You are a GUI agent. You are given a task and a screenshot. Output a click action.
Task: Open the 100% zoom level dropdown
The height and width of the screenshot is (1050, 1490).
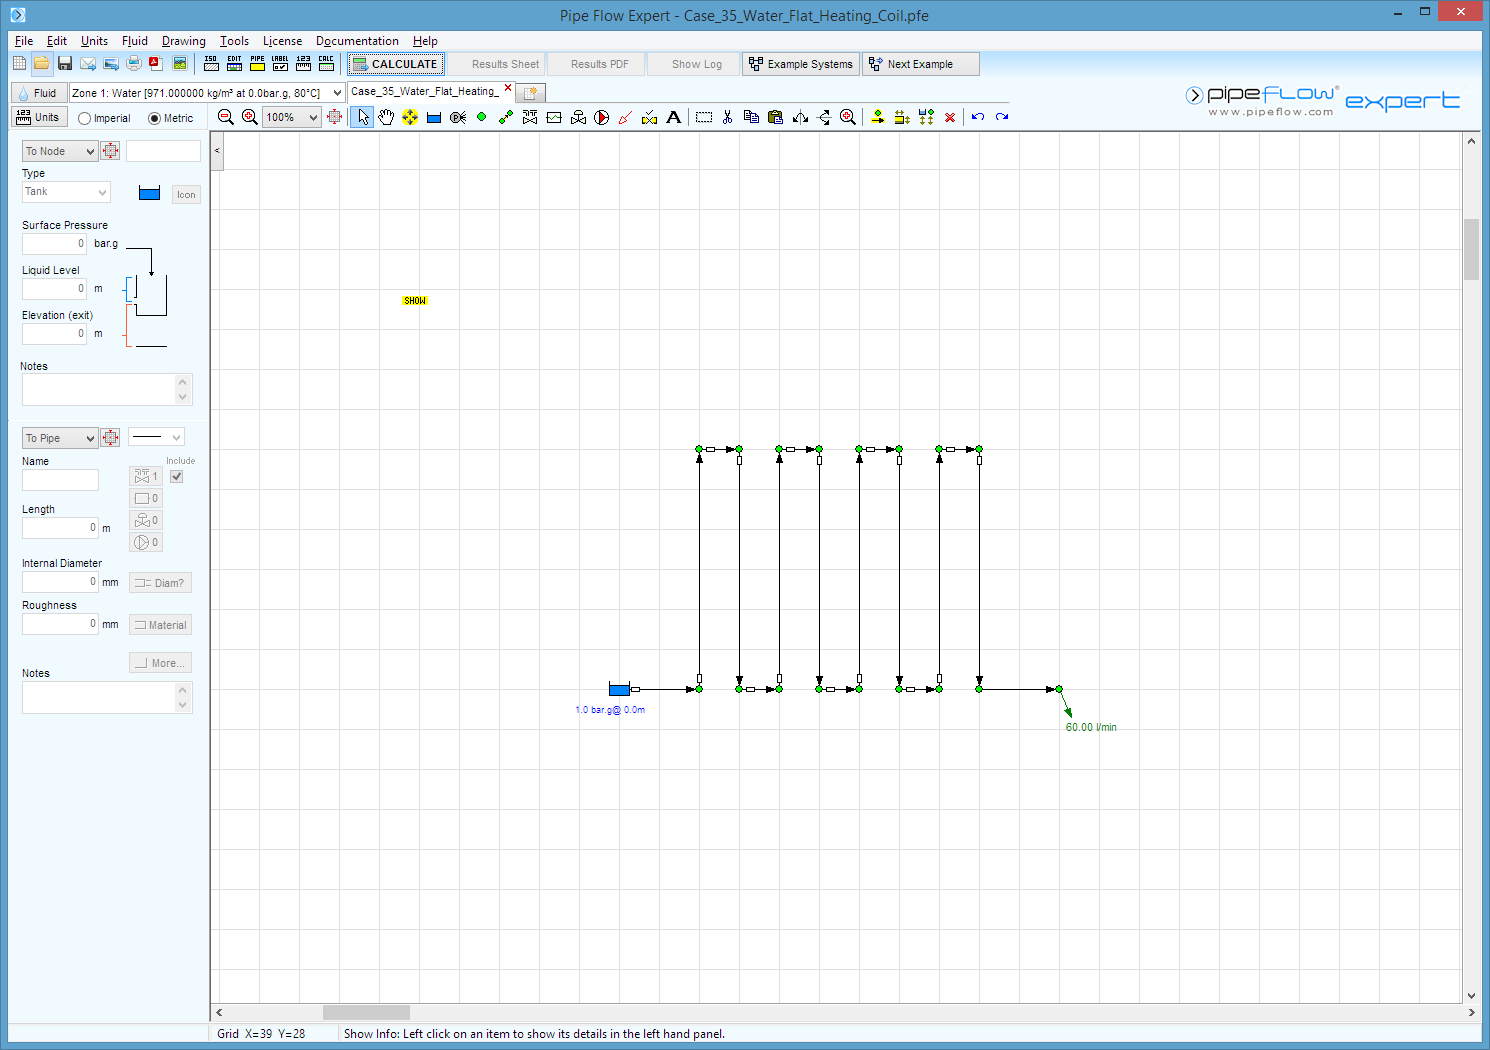tap(313, 117)
